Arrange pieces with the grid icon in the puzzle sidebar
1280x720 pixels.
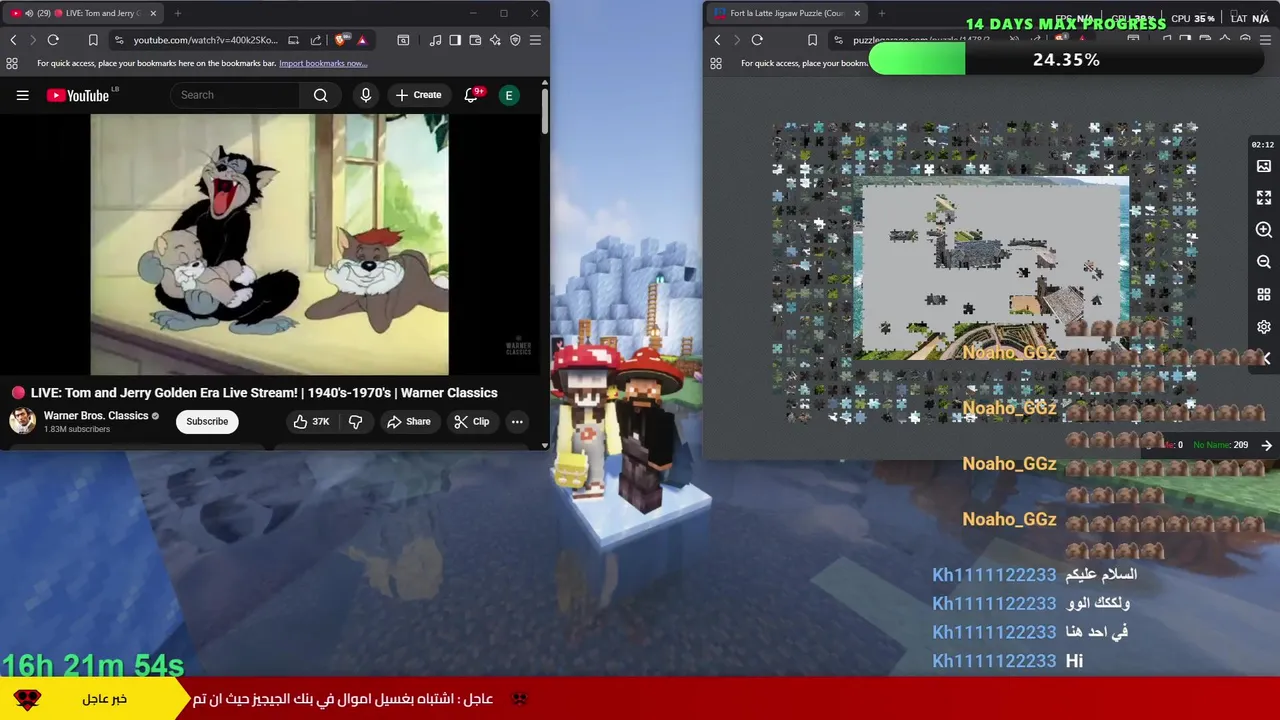pyautogui.click(x=1264, y=295)
